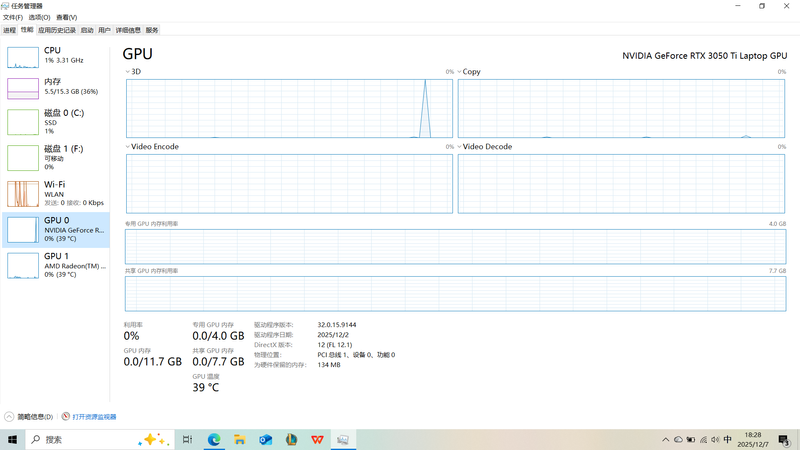Click the resource monitor icon at bottom
Viewport: 800px width, 450px height.
tap(66, 417)
